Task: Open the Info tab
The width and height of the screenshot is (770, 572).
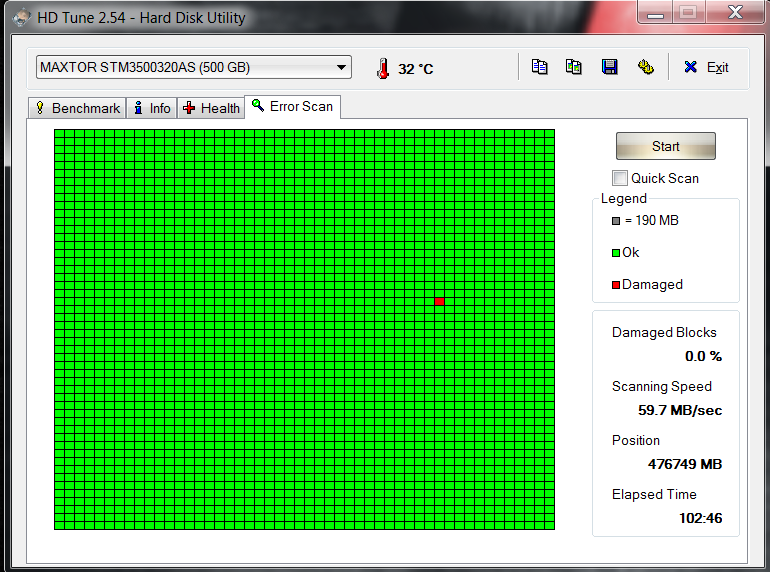Action: coord(152,108)
